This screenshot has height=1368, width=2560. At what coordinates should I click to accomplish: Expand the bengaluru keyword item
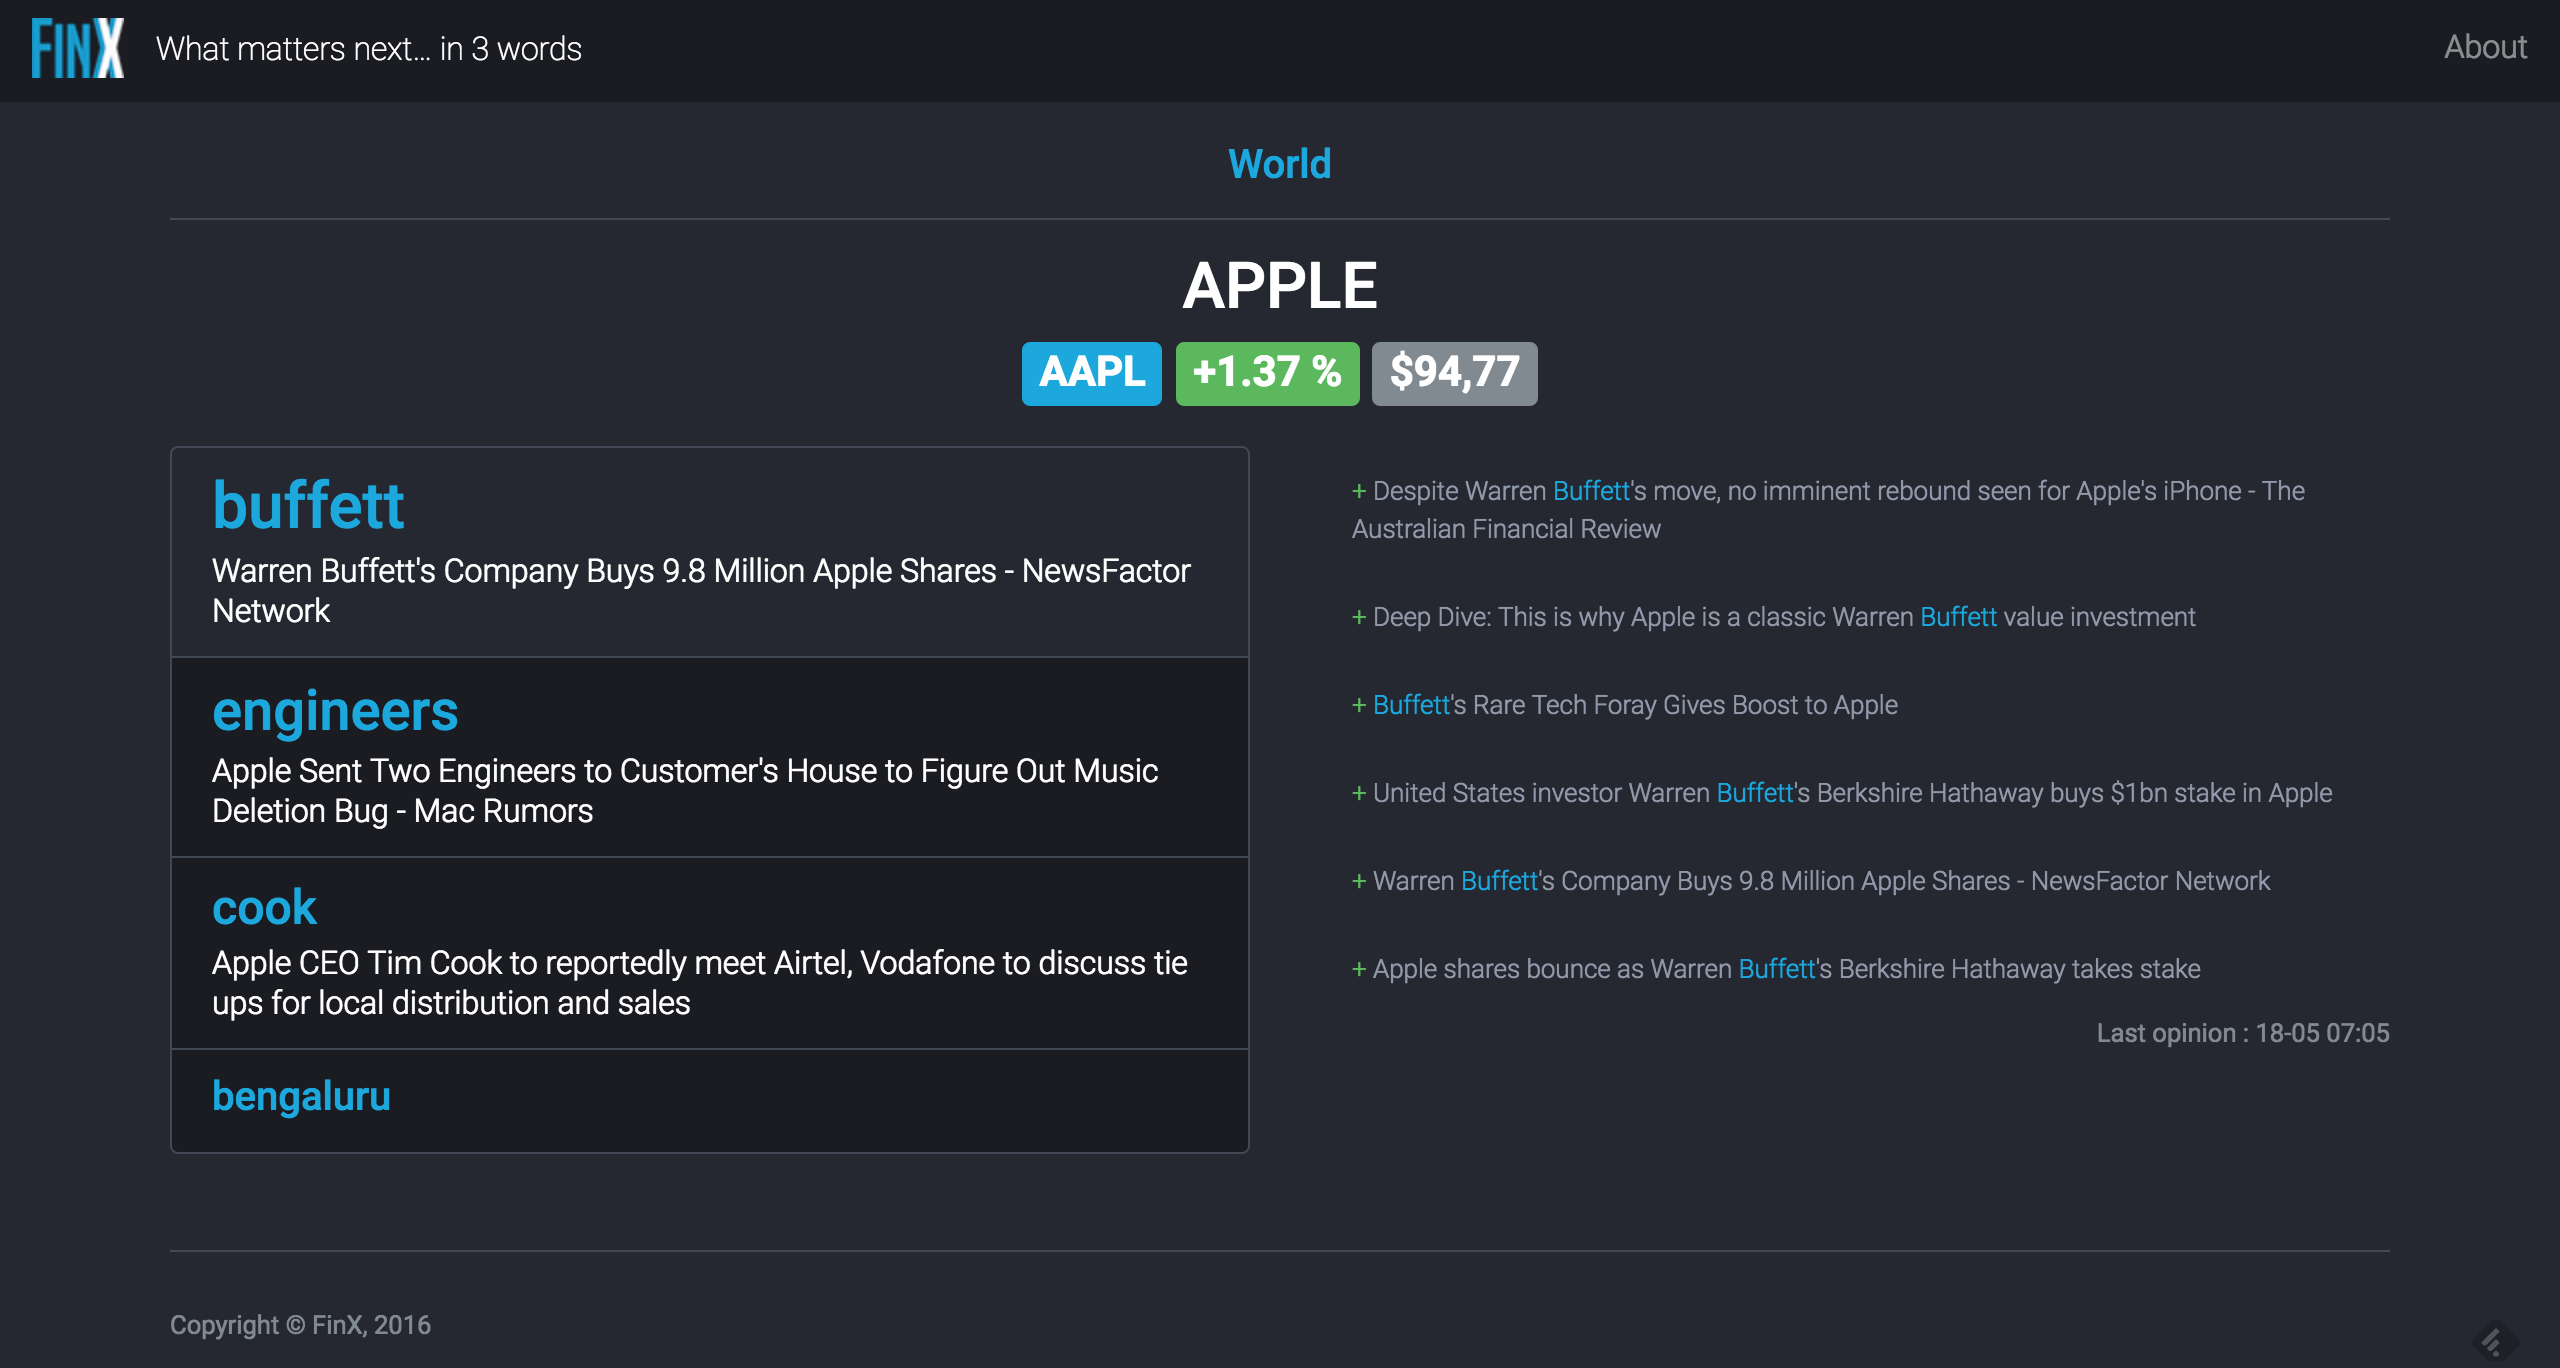[x=301, y=1097]
